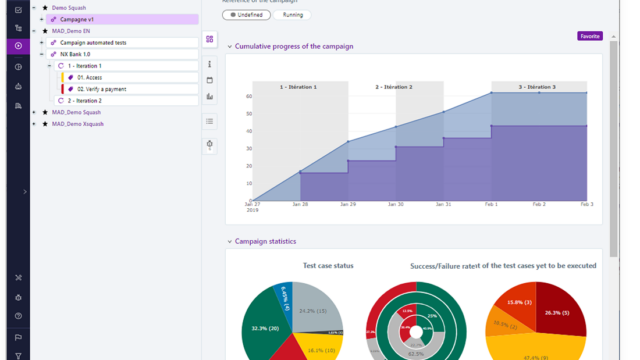This screenshot has height=360, width=640.
Task: Show the campaign dashboard anchor icon
Action: (x=209, y=39)
